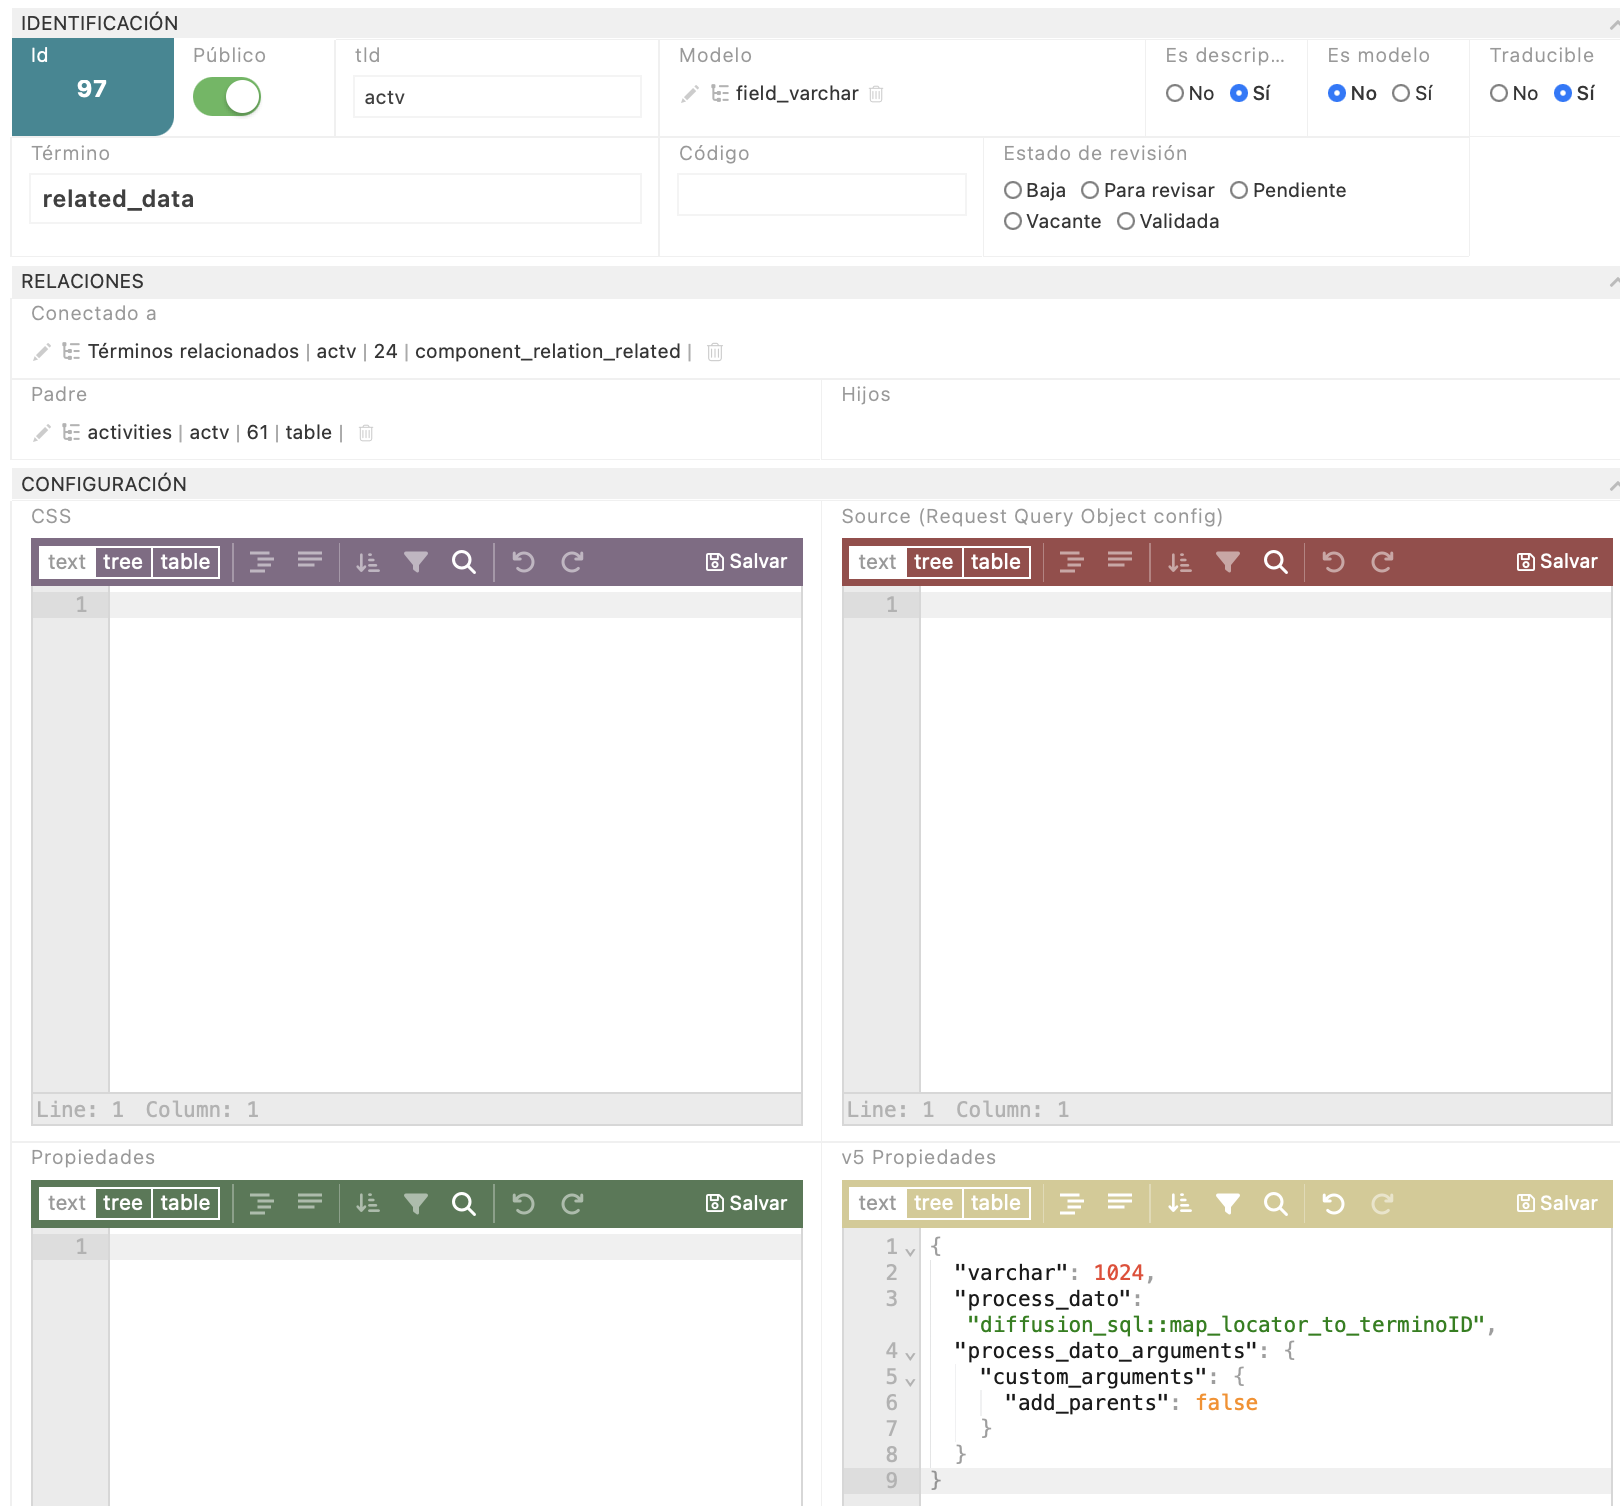Image resolution: width=1620 pixels, height=1506 pixels.
Task: Click undo icon in v5 Propiedades editor
Action: pos(1334,1203)
